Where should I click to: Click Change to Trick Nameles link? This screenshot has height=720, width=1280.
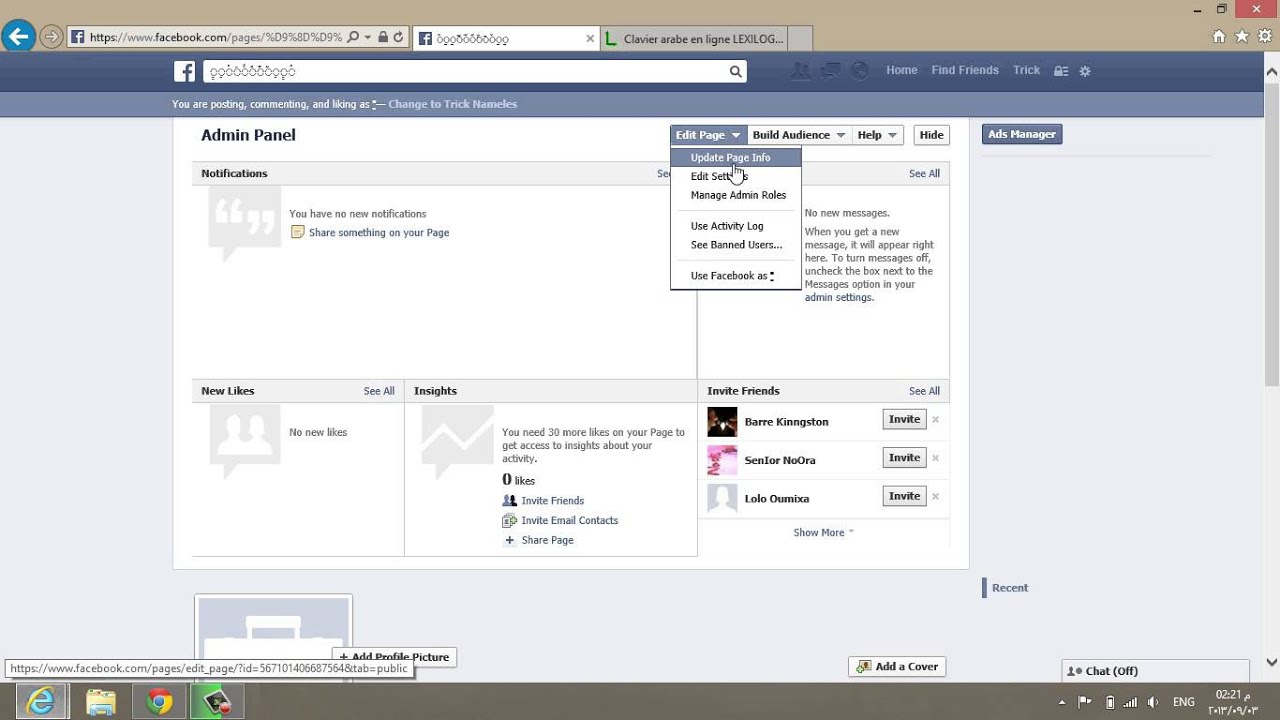click(x=452, y=104)
